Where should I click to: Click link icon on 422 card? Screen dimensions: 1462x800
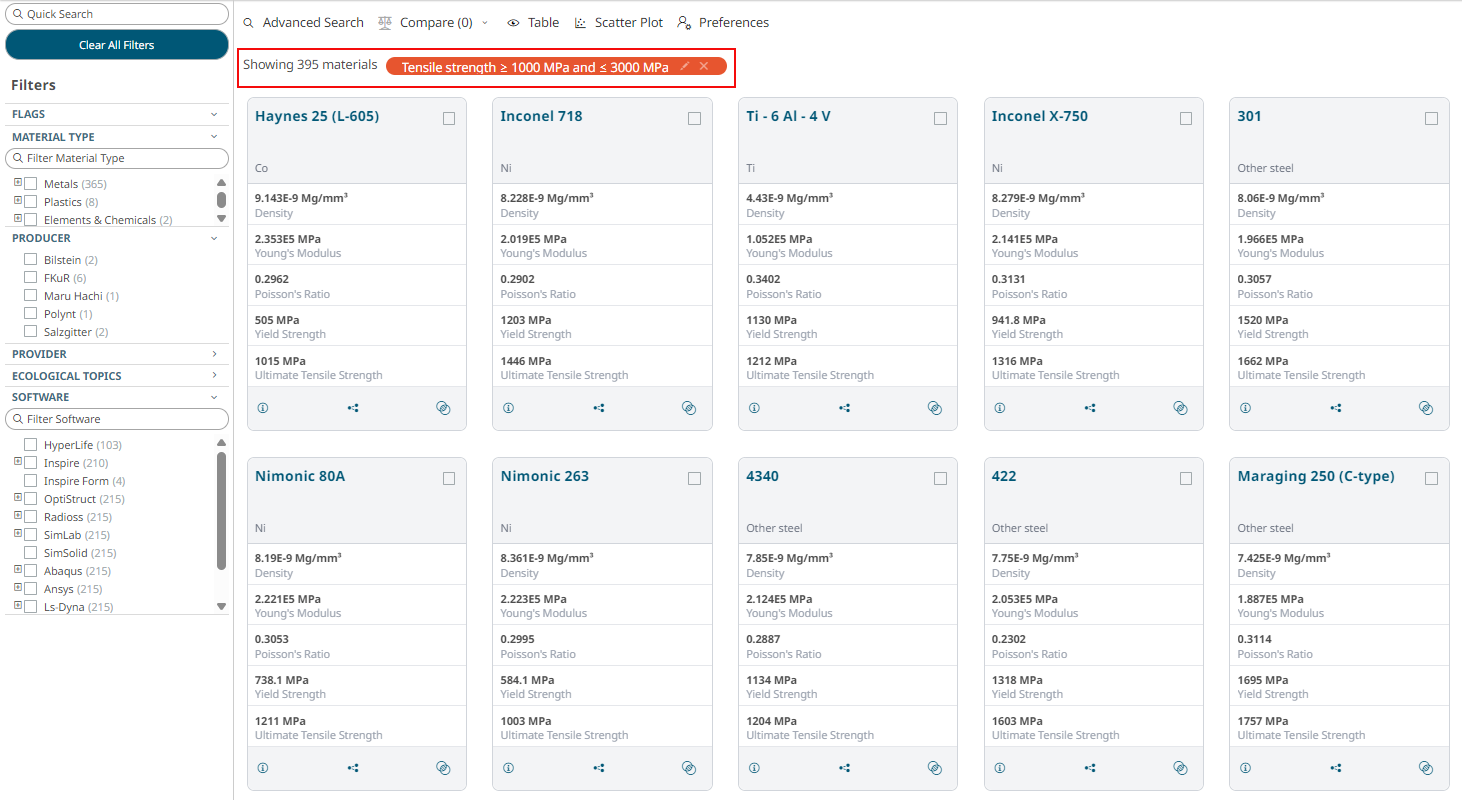click(1180, 768)
